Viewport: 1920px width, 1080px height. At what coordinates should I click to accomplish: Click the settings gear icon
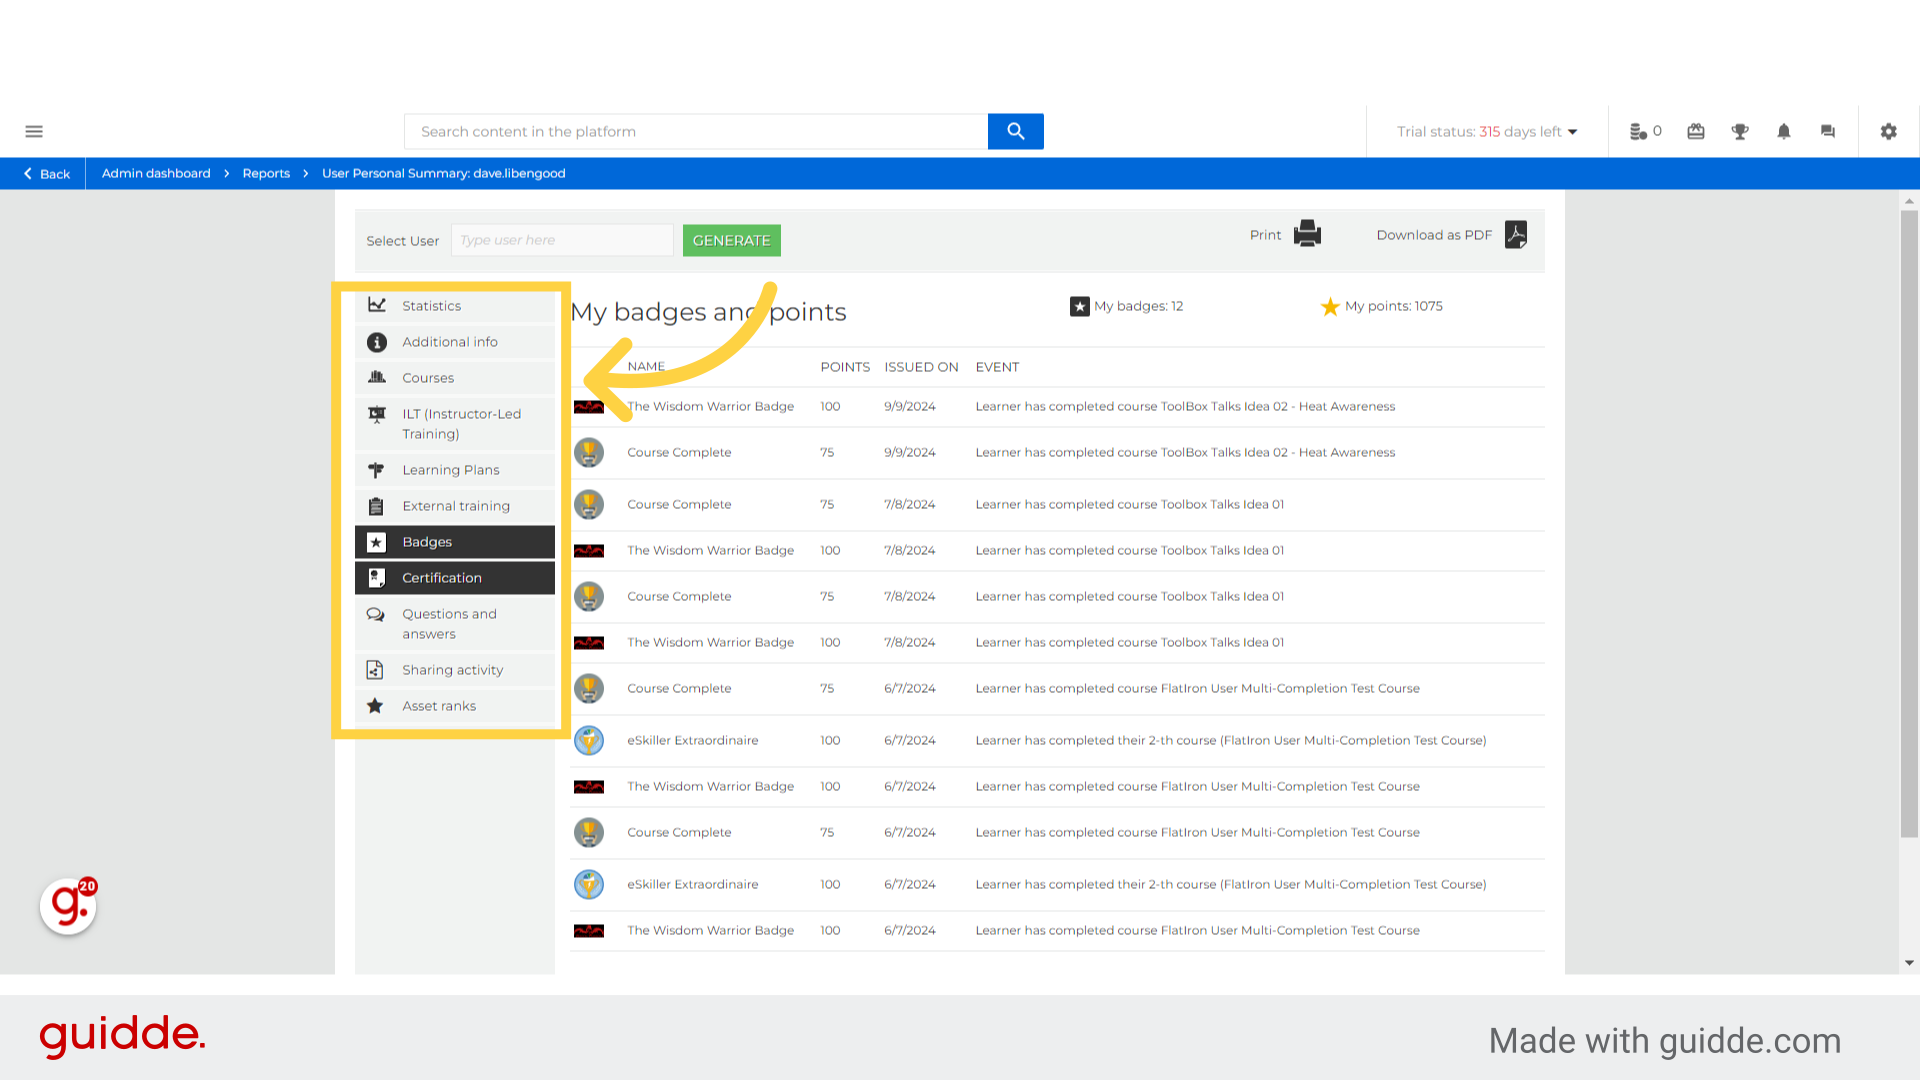(1888, 131)
